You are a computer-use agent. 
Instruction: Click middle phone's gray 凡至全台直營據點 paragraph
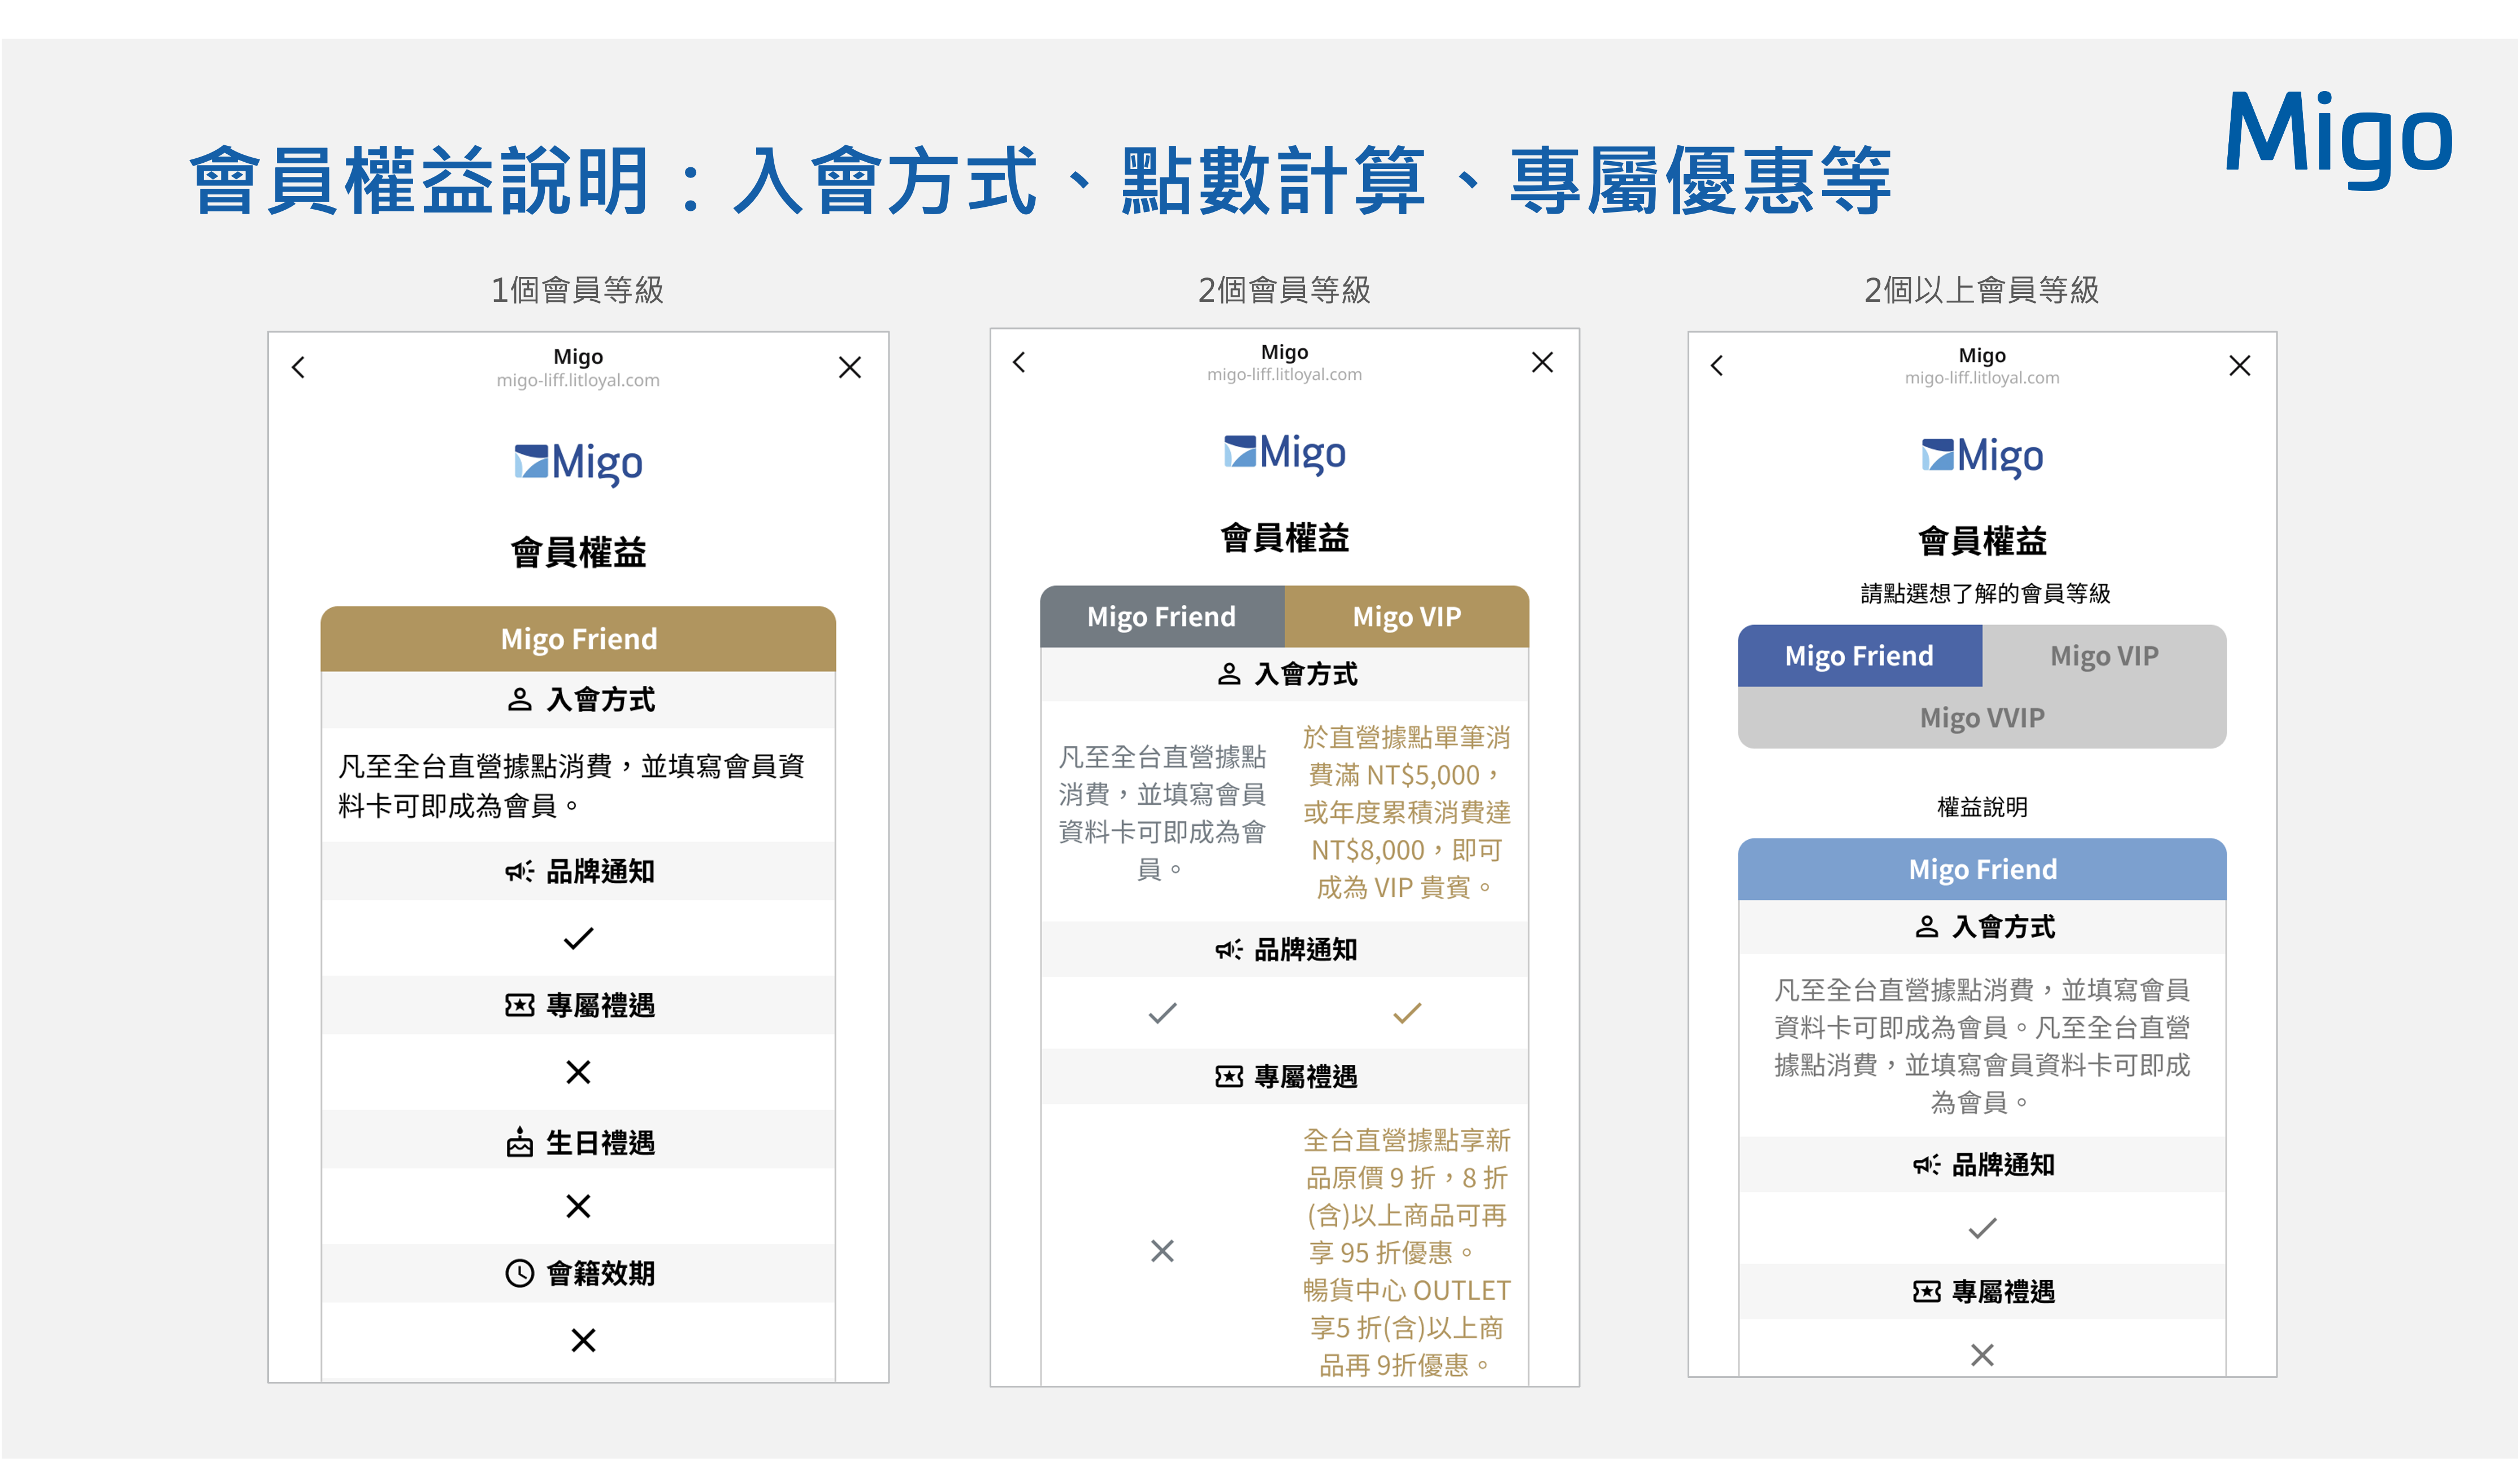[1162, 812]
